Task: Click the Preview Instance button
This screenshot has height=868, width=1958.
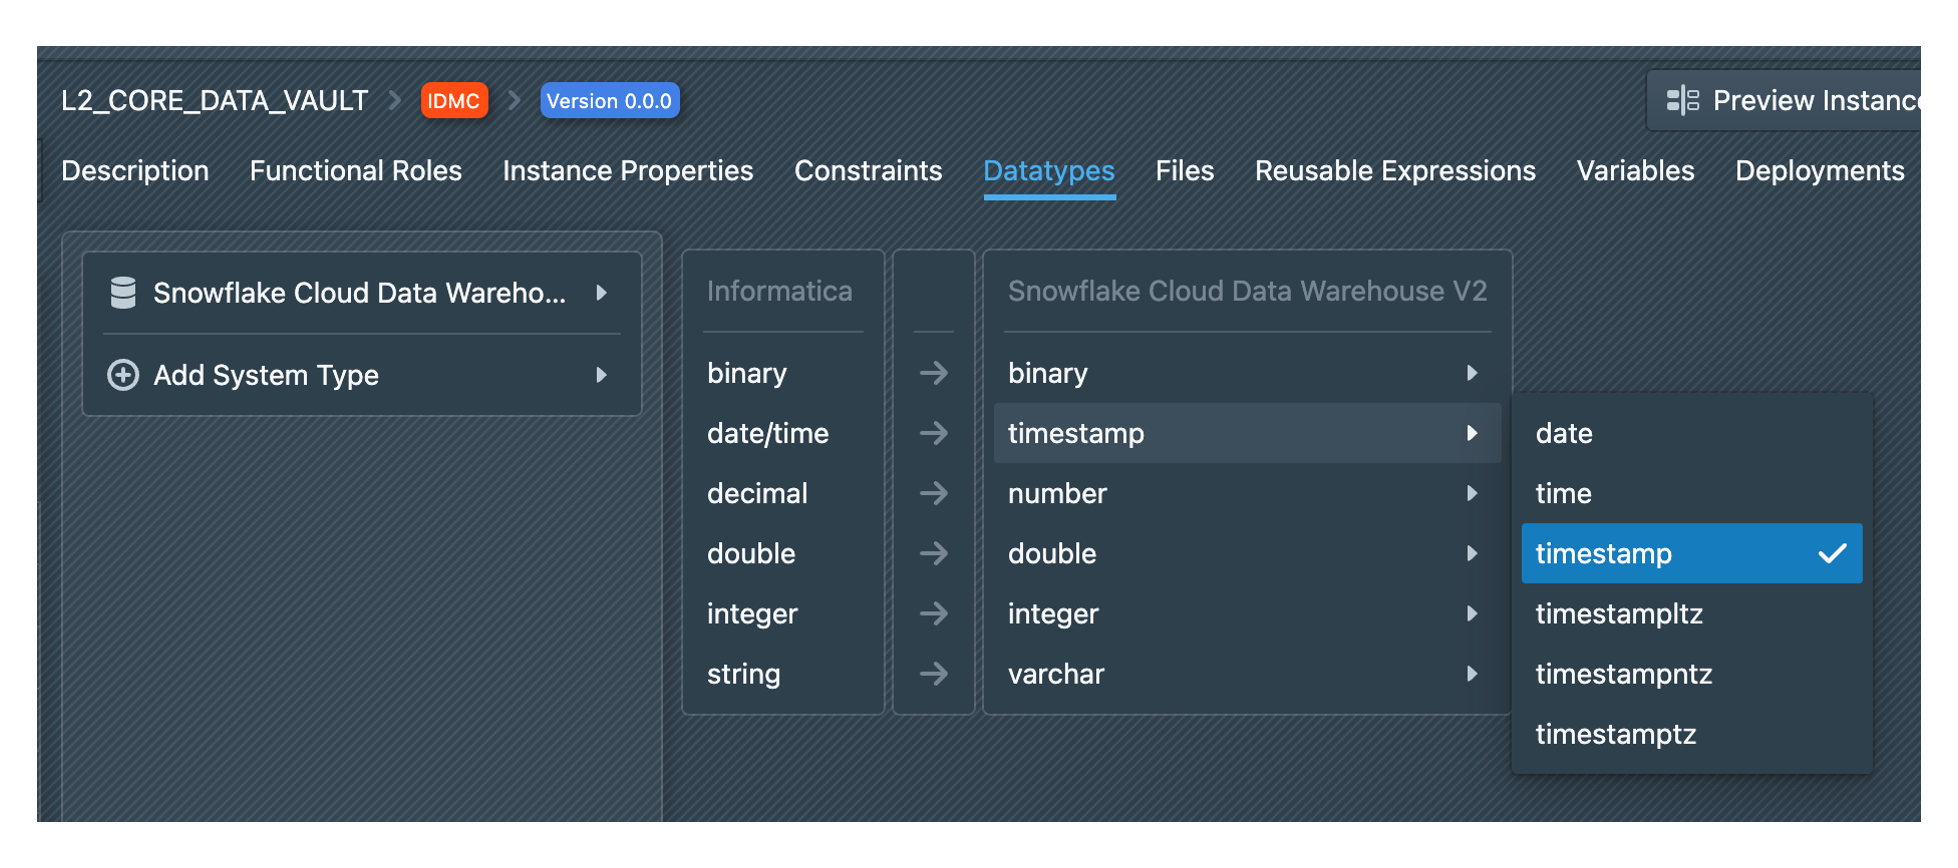Action: pyautogui.click(x=1790, y=100)
